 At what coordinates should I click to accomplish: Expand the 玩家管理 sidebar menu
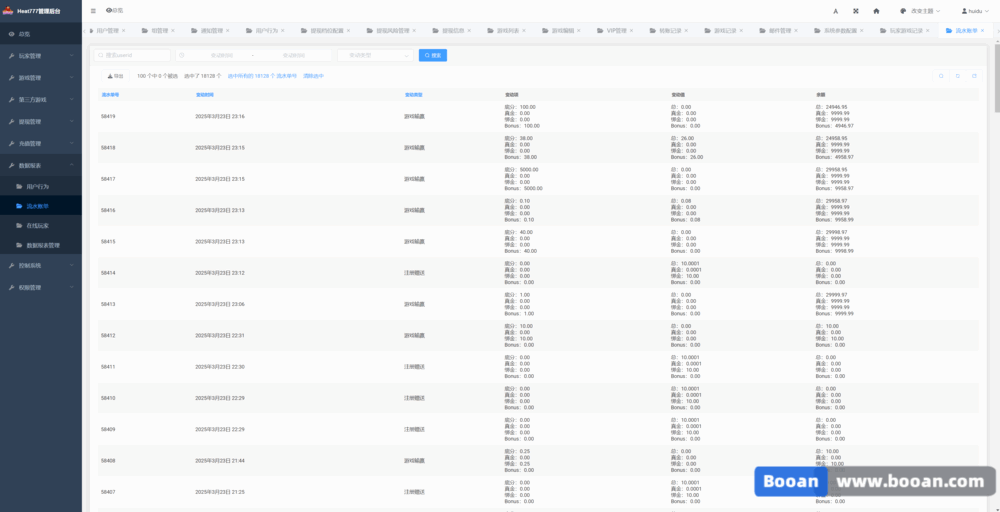pos(40,56)
